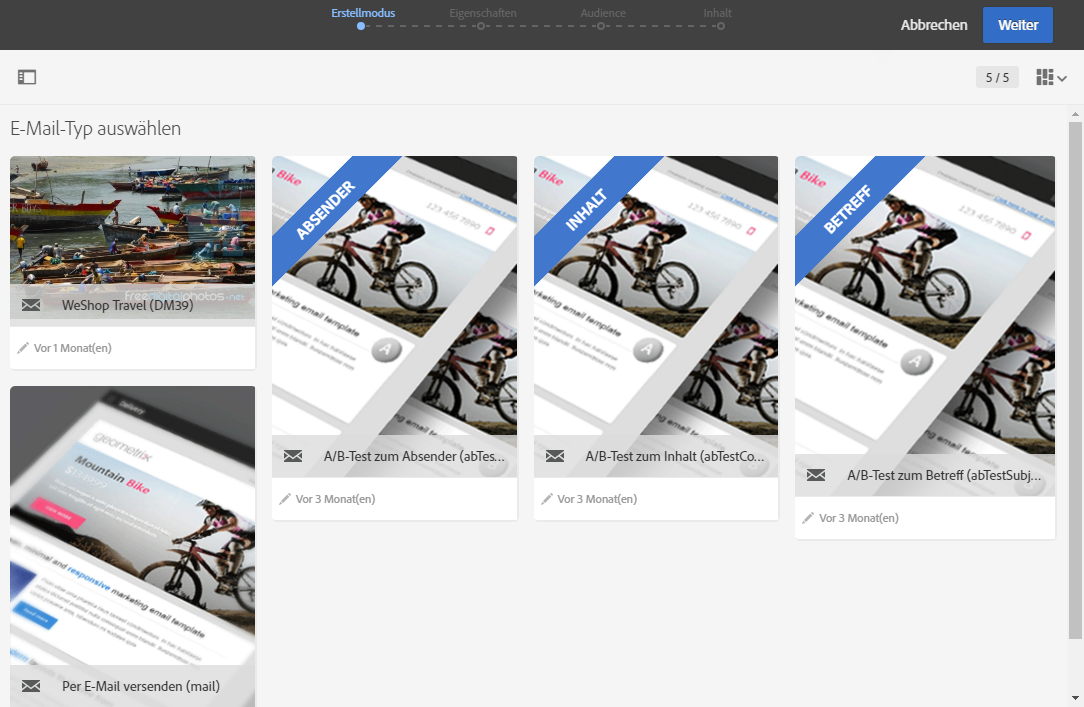The image size is (1084, 707).
Task: Click 'Vor 1 Monat(en)' text
Action: (73, 348)
